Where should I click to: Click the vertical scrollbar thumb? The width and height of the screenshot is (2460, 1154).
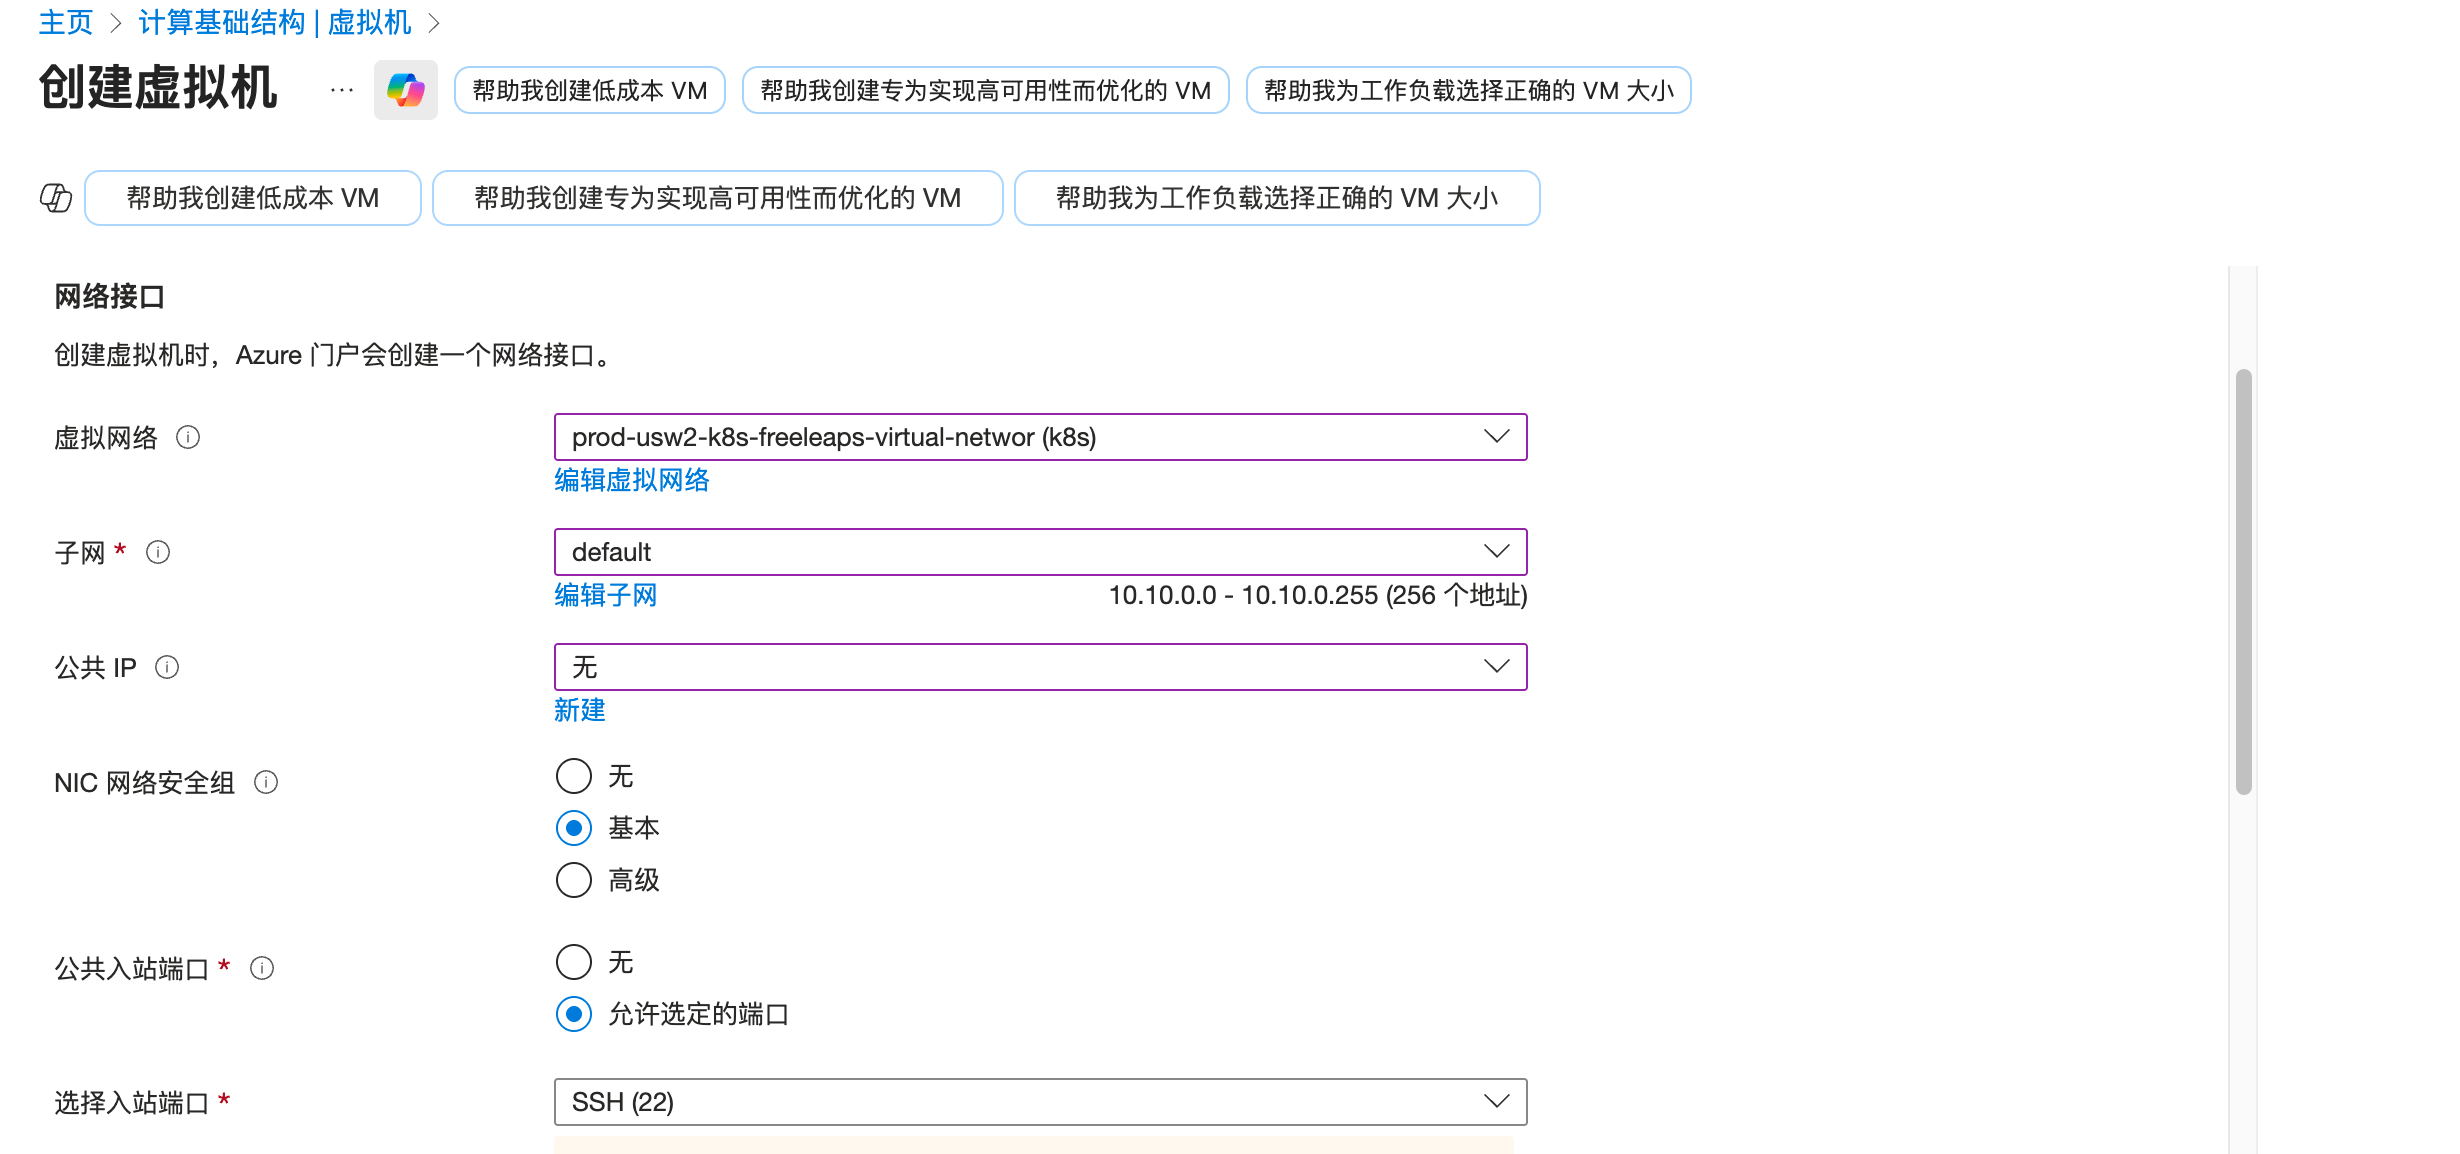[x=2243, y=580]
